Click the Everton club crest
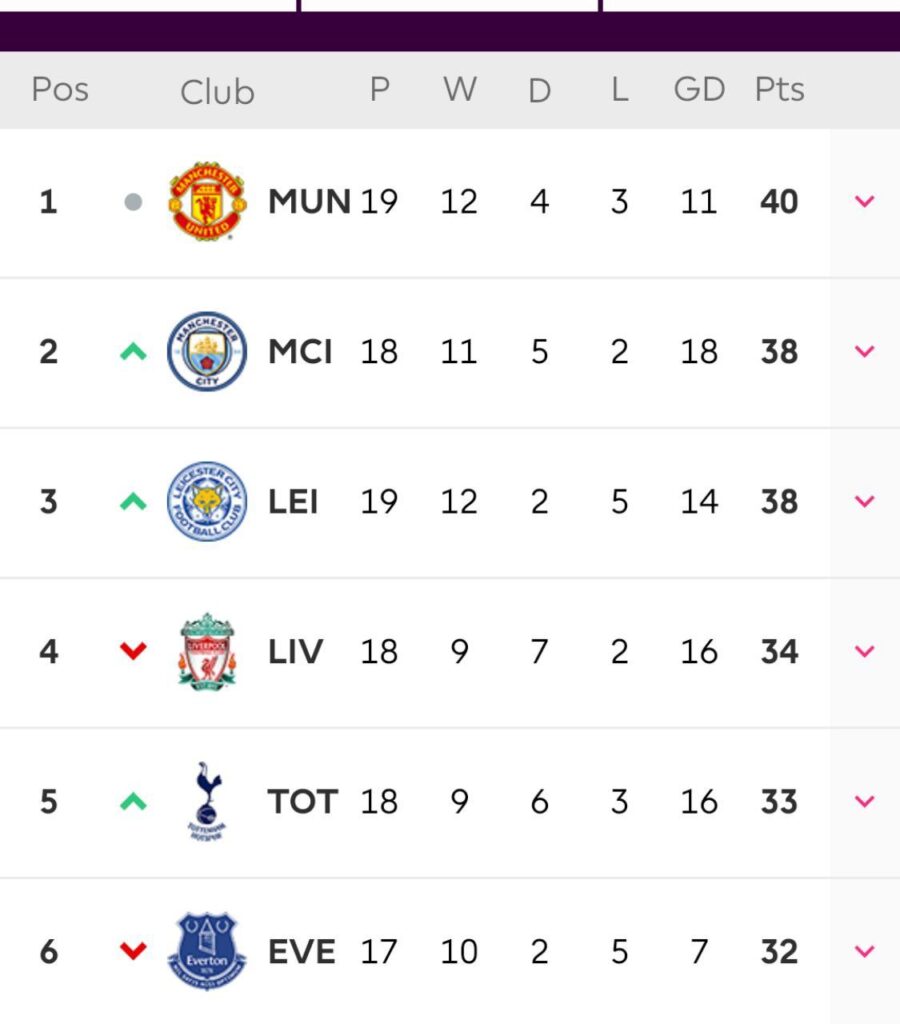The width and height of the screenshot is (900, 1024). click(x=207, y=952)
